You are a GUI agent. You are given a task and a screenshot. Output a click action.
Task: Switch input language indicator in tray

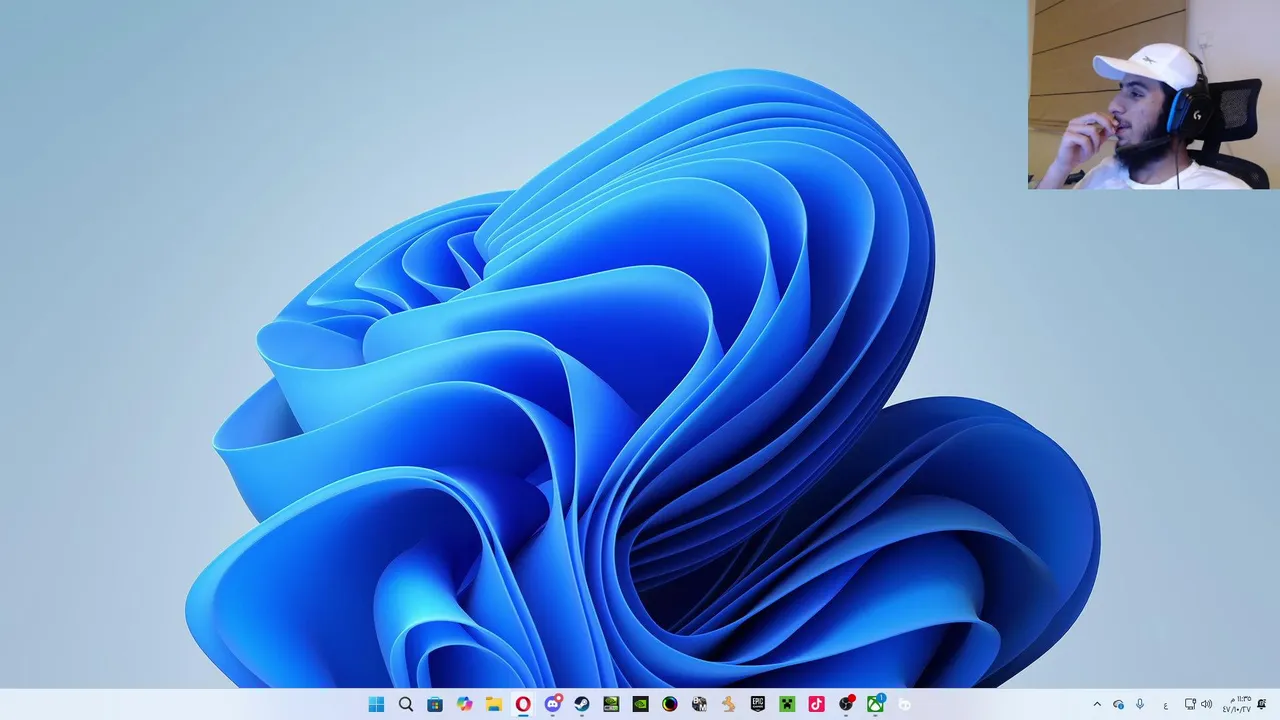[x=1165, y=705]
